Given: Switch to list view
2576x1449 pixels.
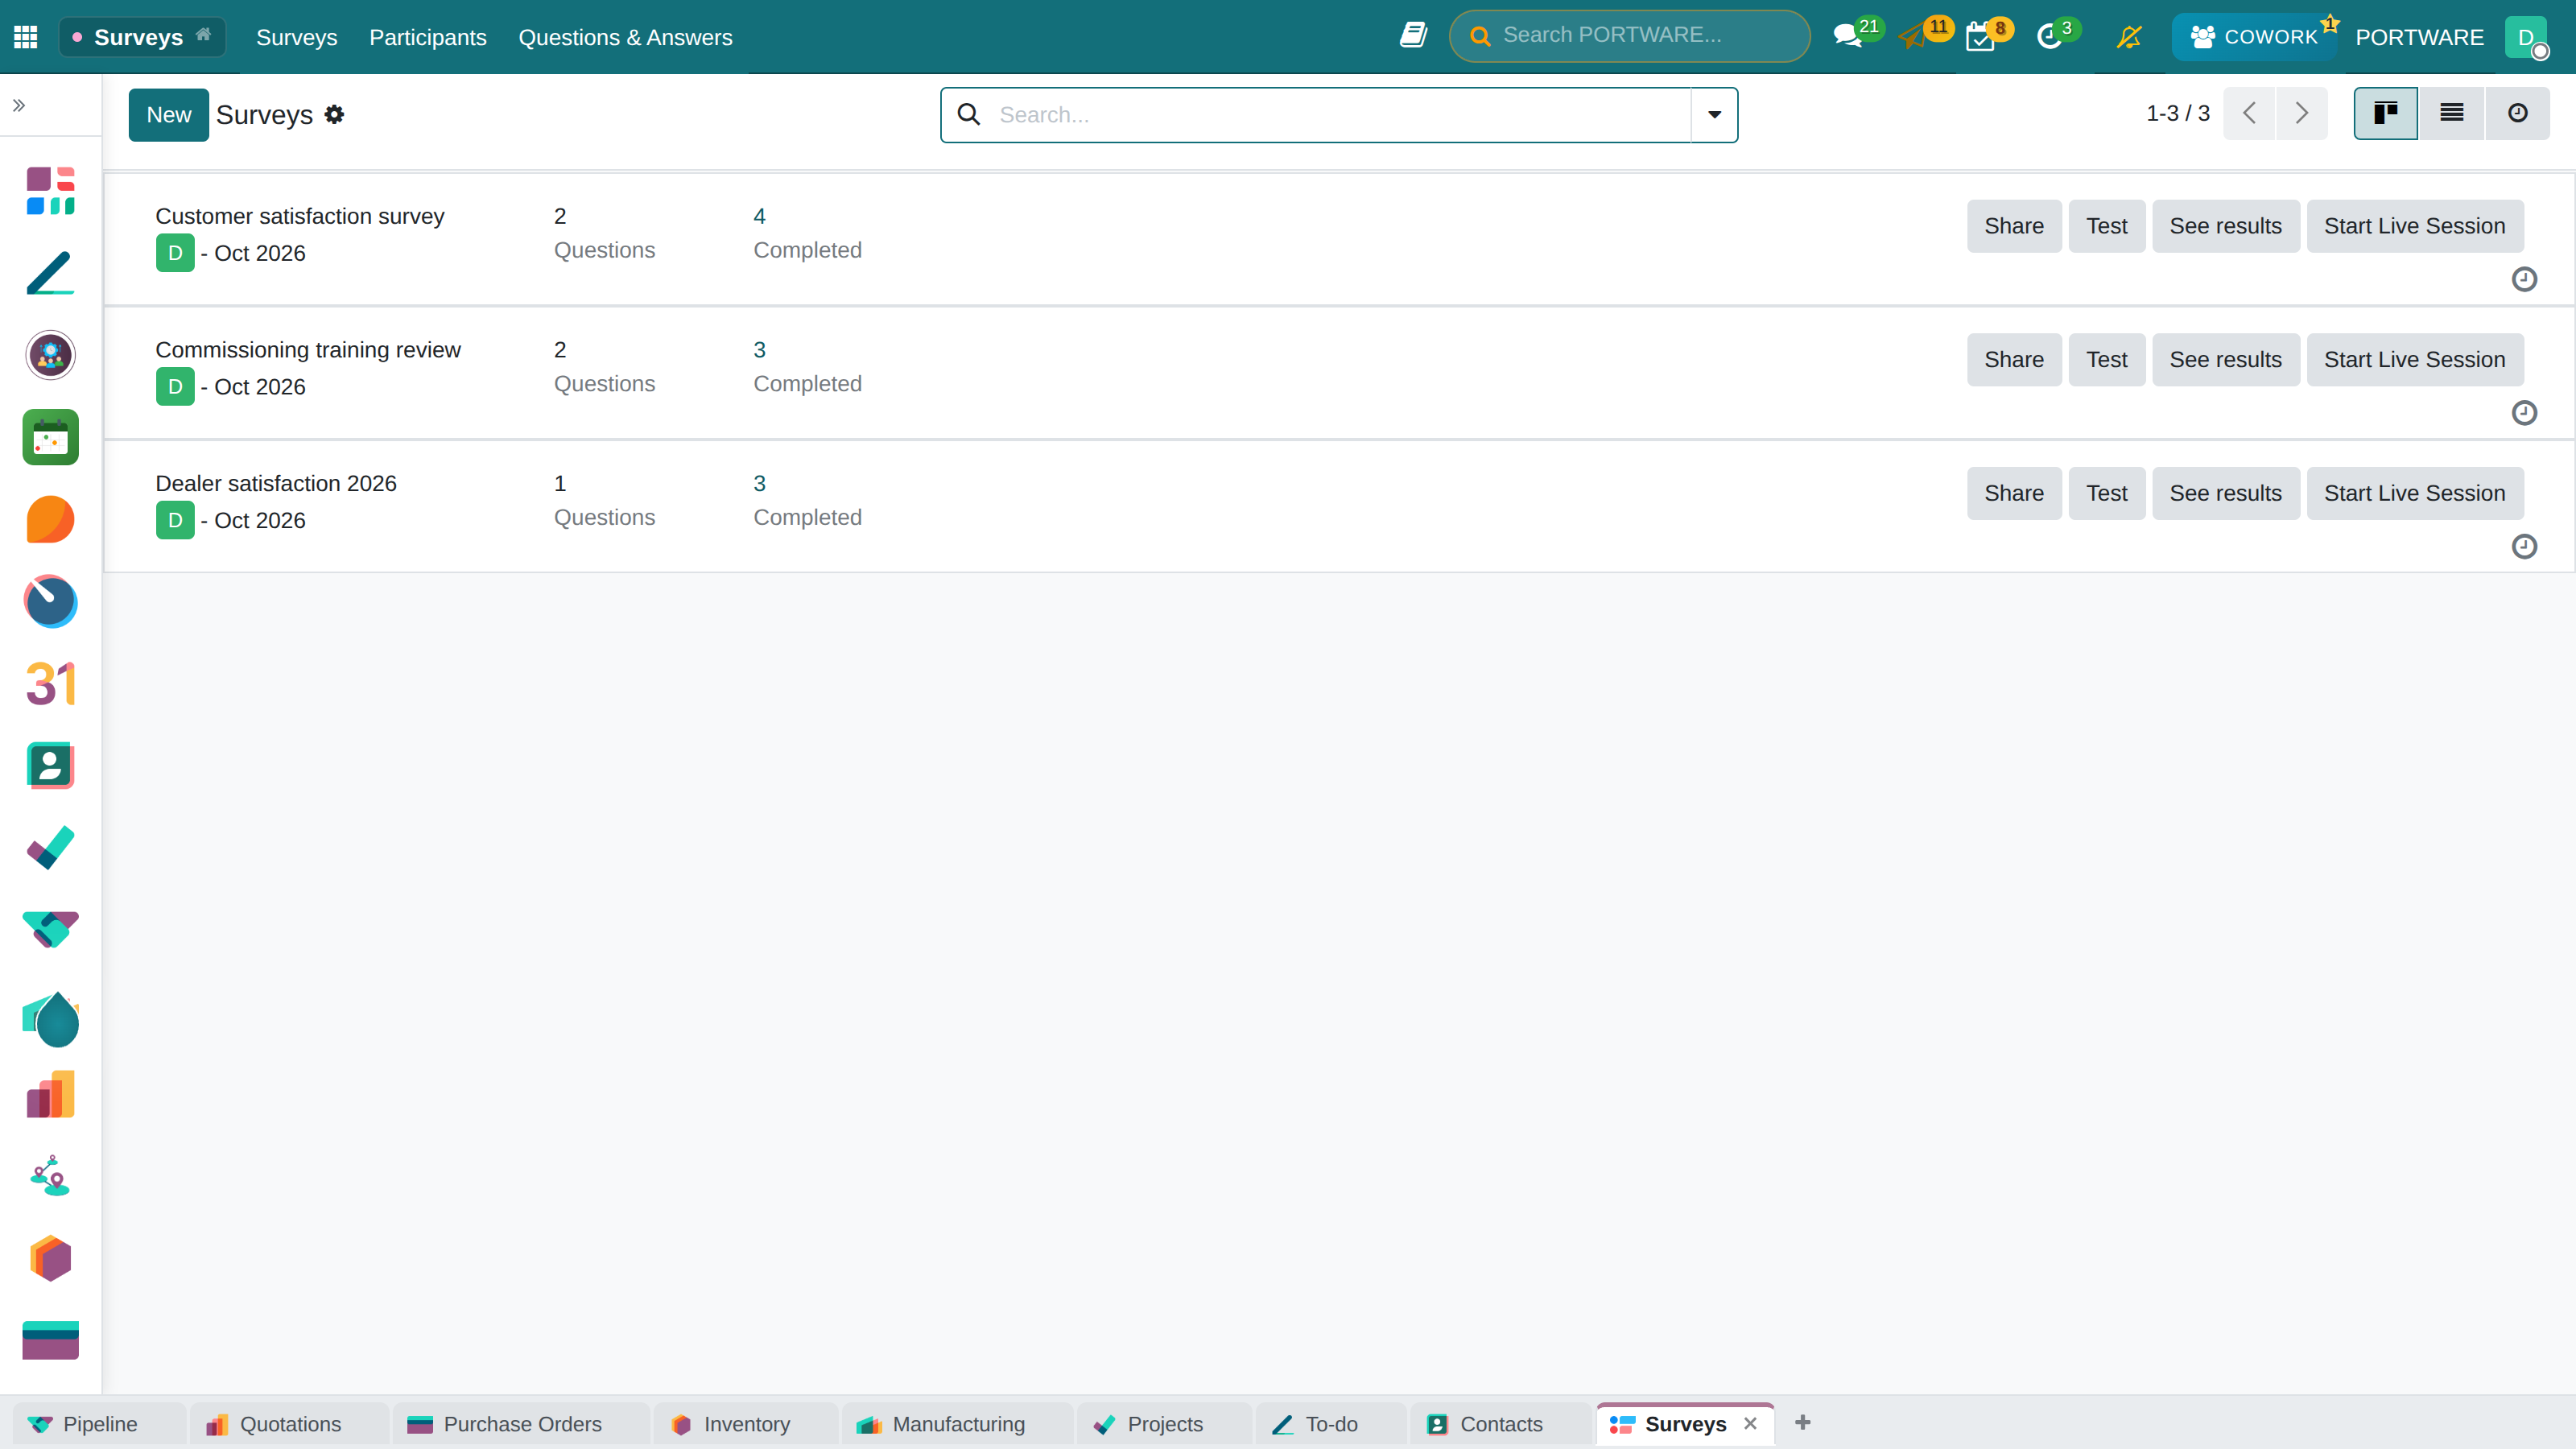Looking at the screenshot, I should click(2452, 113).
